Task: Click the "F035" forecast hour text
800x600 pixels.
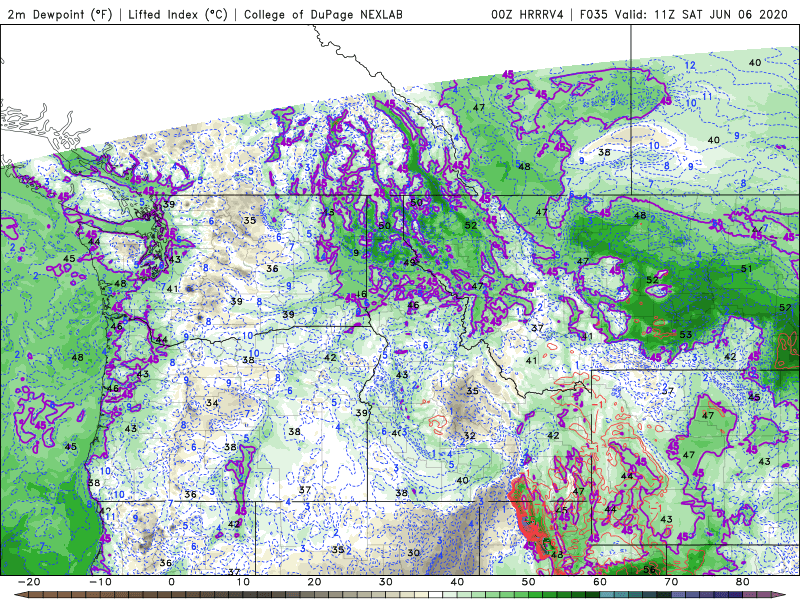Action: click(x=594, y=15)
